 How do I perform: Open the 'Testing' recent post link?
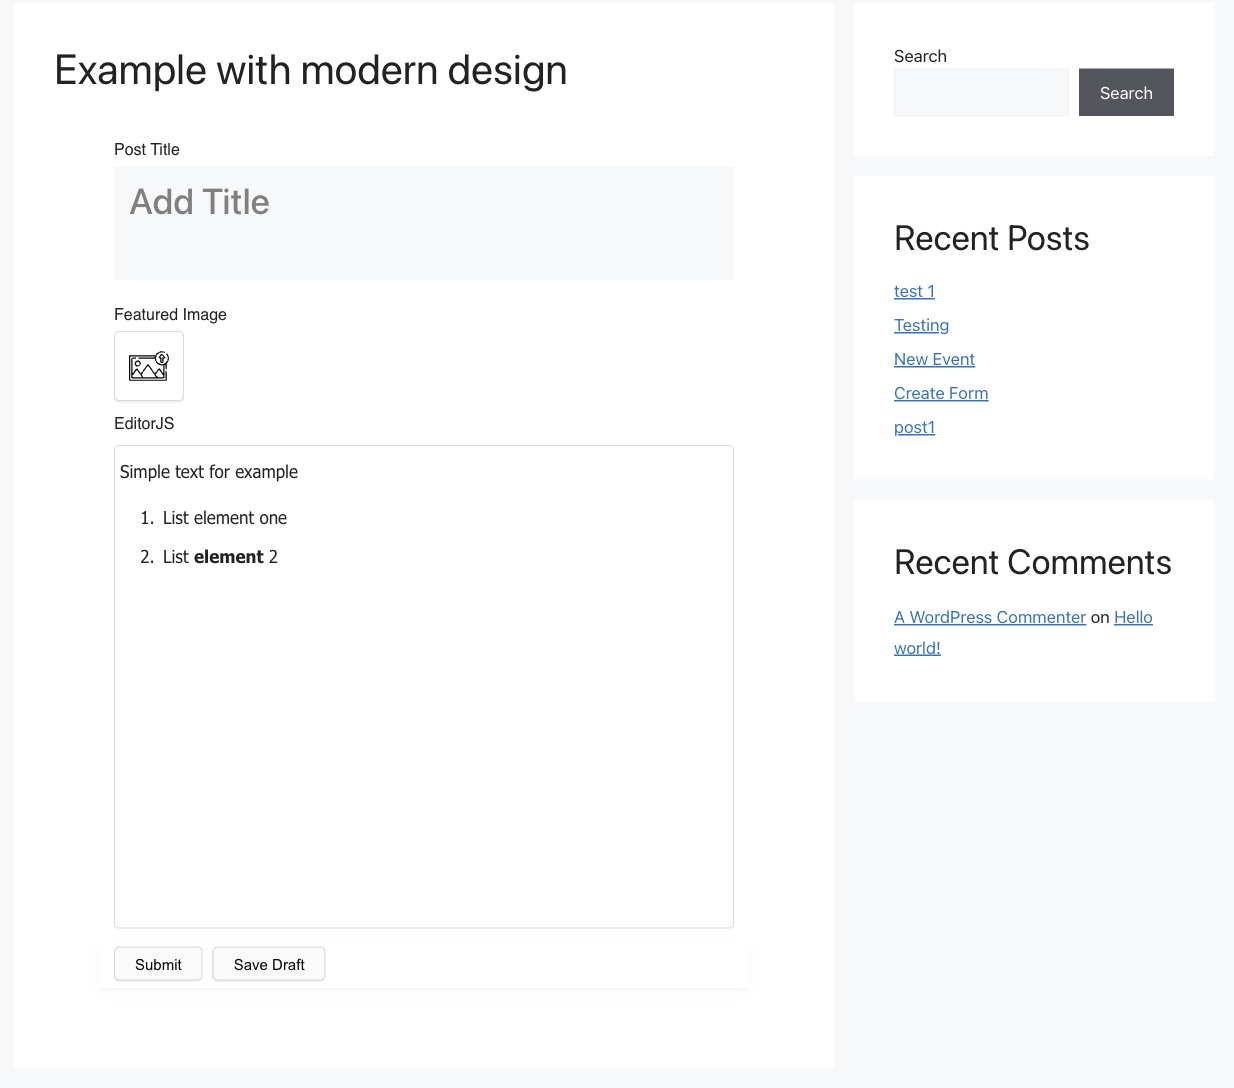pyautogui.click(x=921, y=325)
